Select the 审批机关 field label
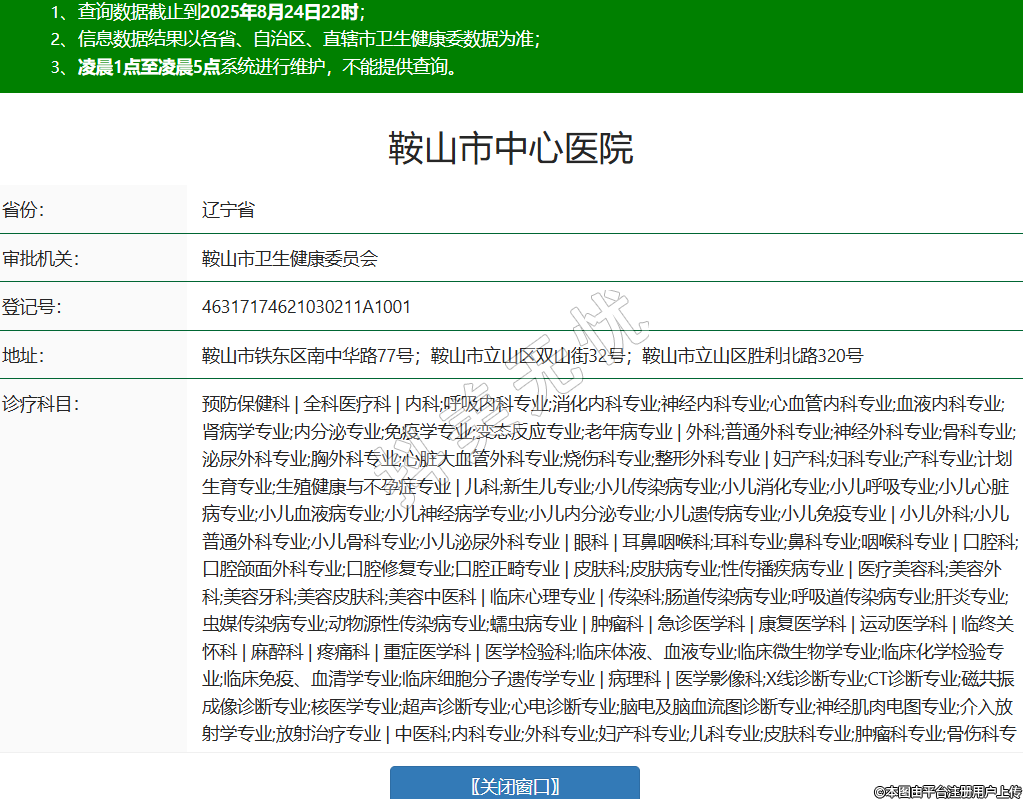Image resolution: width=1023 pixels, height=799 pixels. coord(40,258)
